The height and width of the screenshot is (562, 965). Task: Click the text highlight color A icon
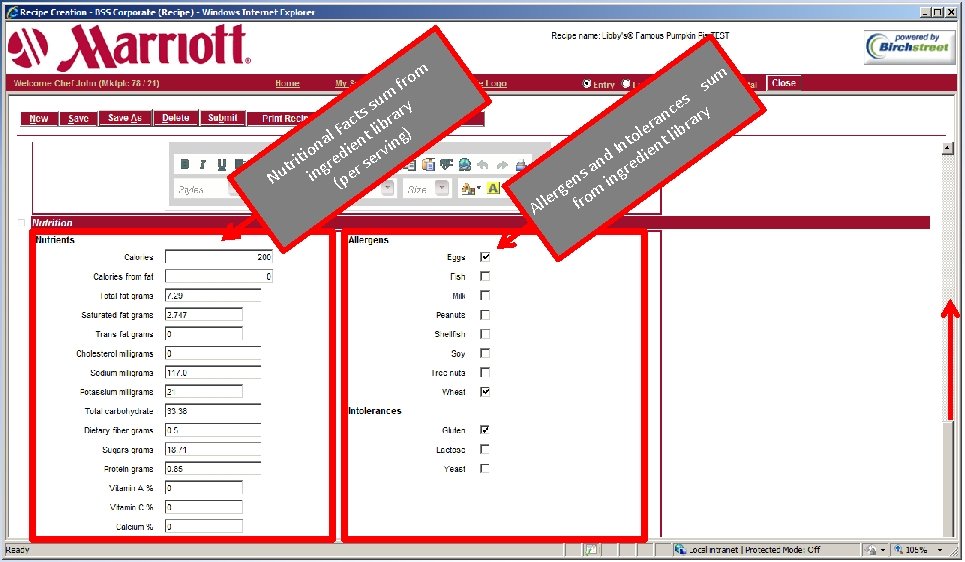pyautogui.click(x=494, y=188)
